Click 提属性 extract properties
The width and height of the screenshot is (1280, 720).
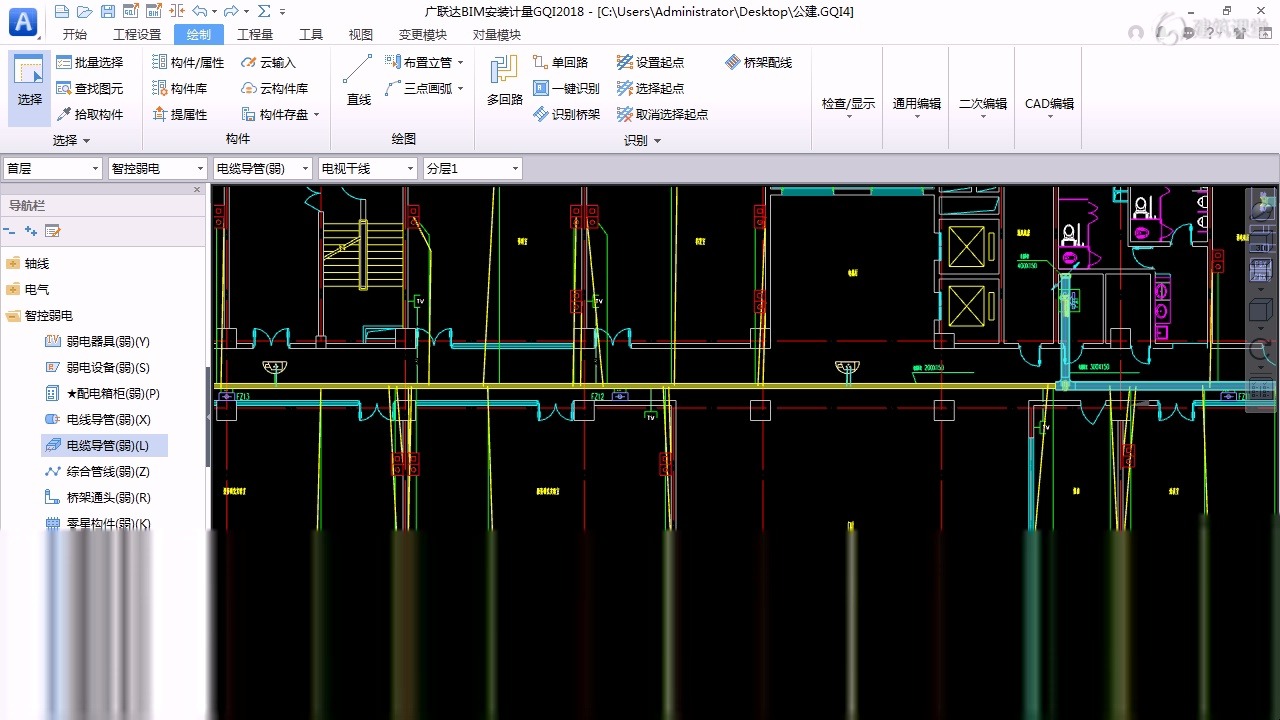click(x=180, y=114)
